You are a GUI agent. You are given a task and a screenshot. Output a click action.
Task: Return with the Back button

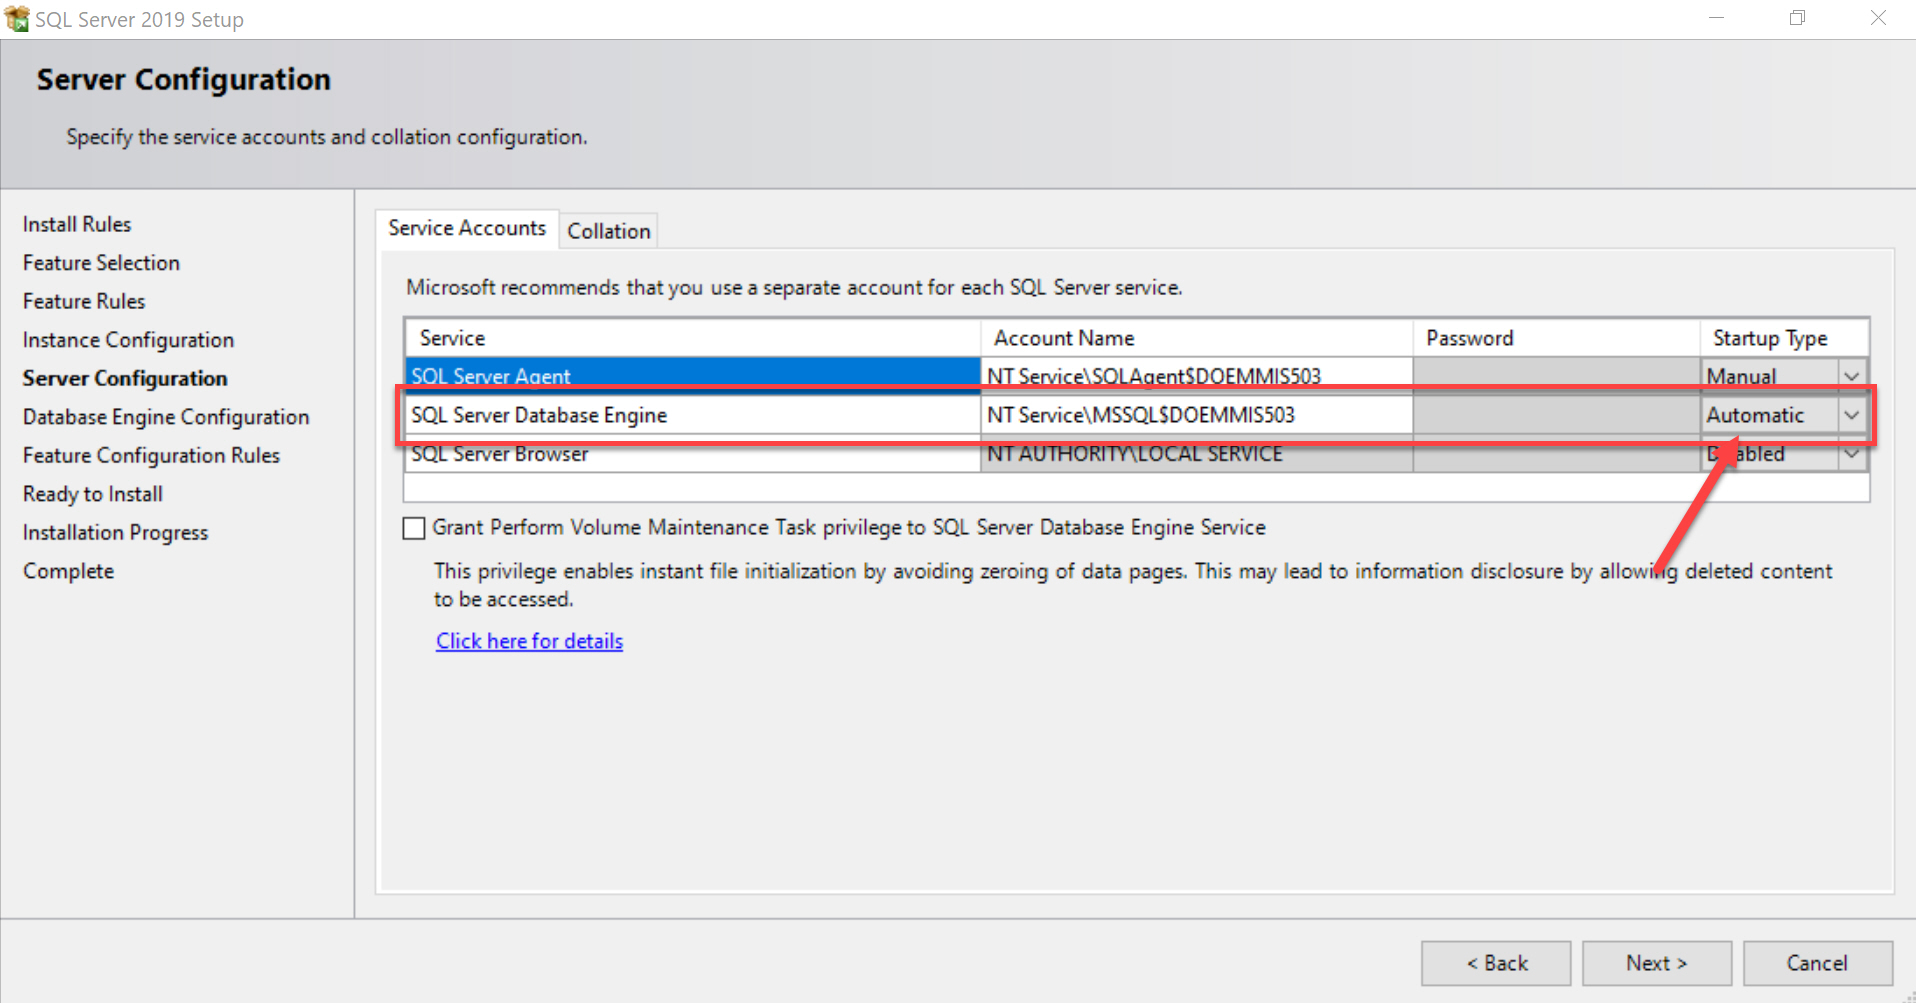click(1496, 963)
